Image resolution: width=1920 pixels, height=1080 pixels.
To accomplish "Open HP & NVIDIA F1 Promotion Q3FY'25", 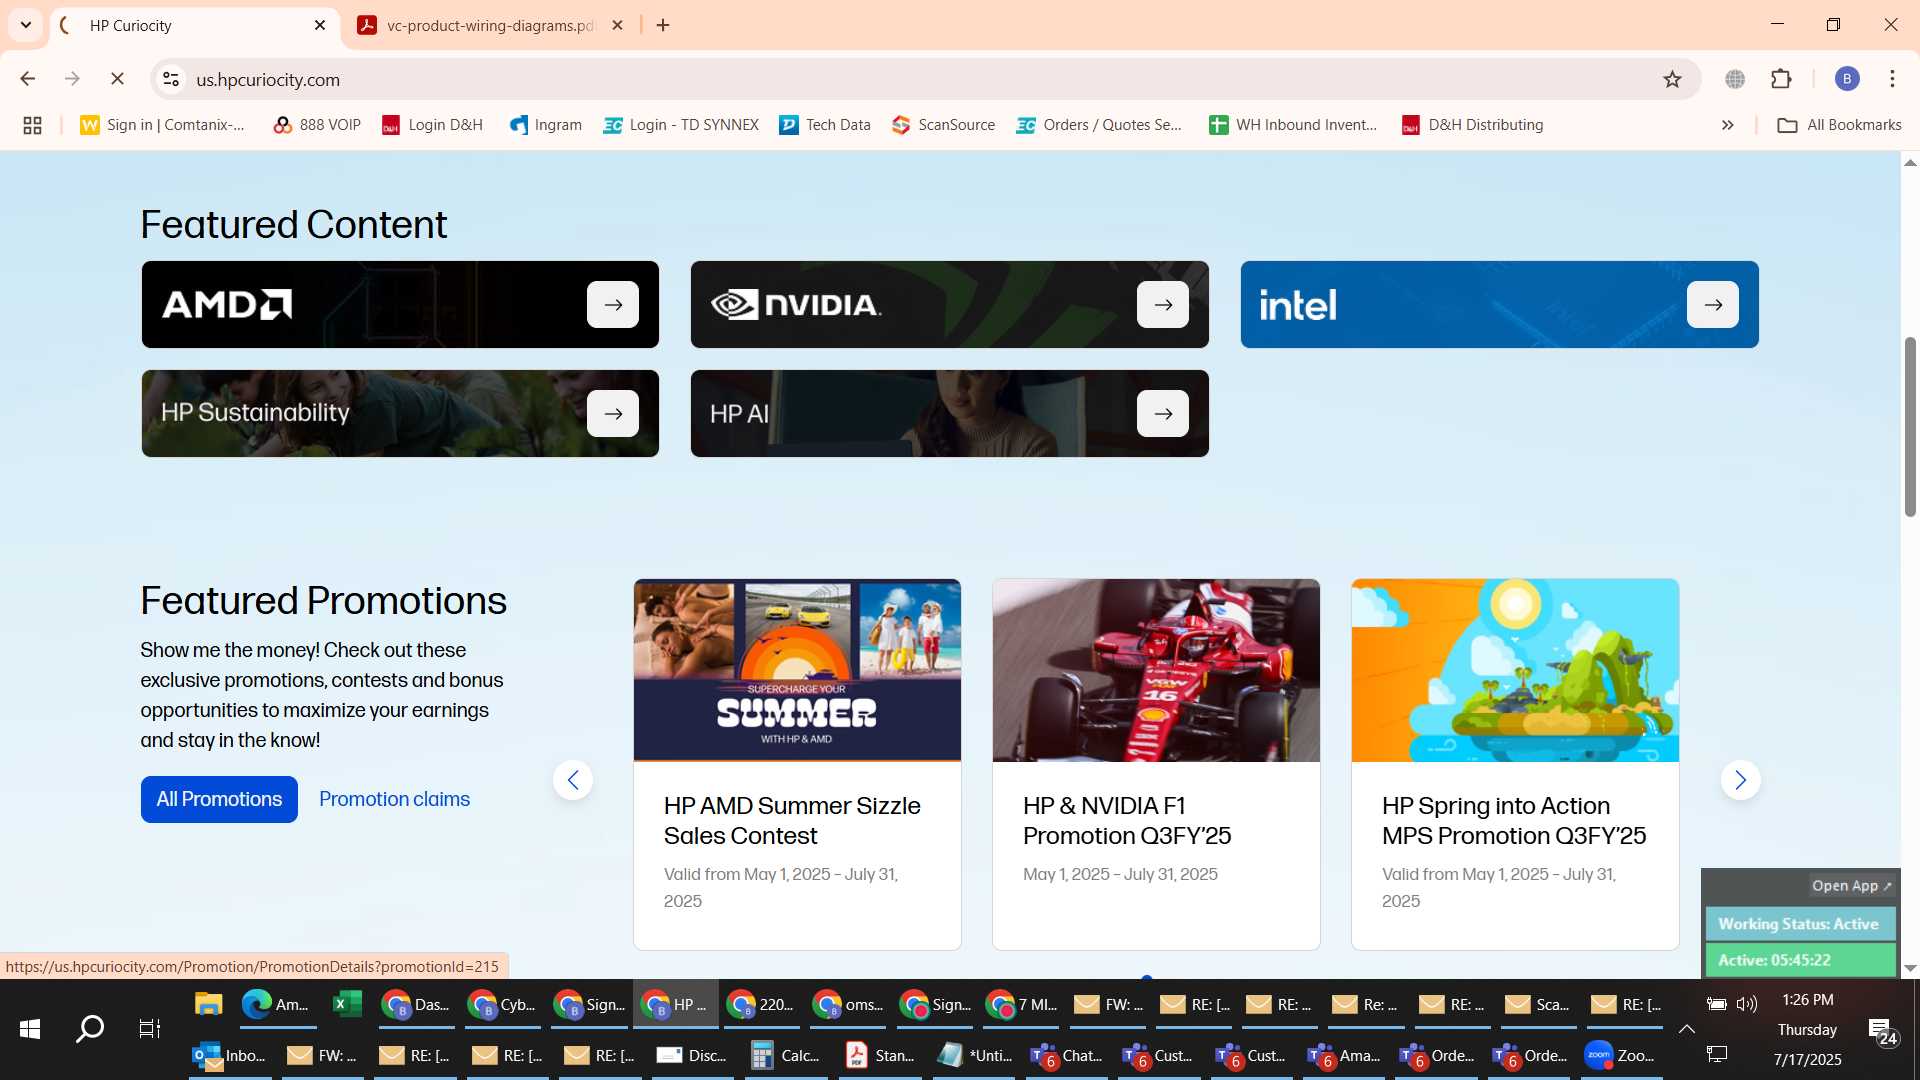I will [x=1127, y=820].
